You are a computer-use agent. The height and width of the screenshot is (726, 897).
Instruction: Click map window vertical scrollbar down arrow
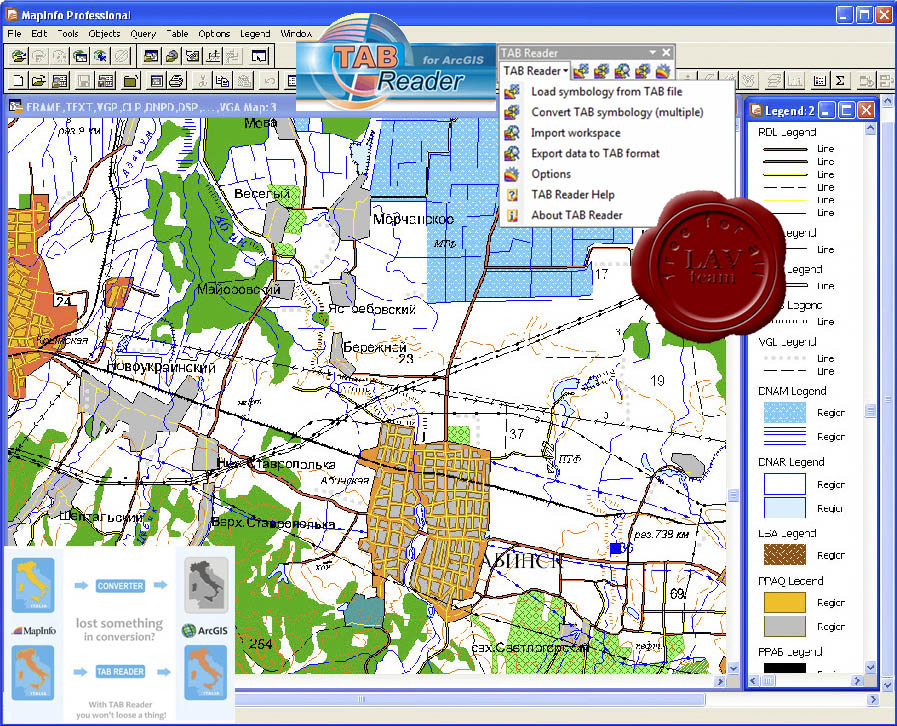pos(733,668)
